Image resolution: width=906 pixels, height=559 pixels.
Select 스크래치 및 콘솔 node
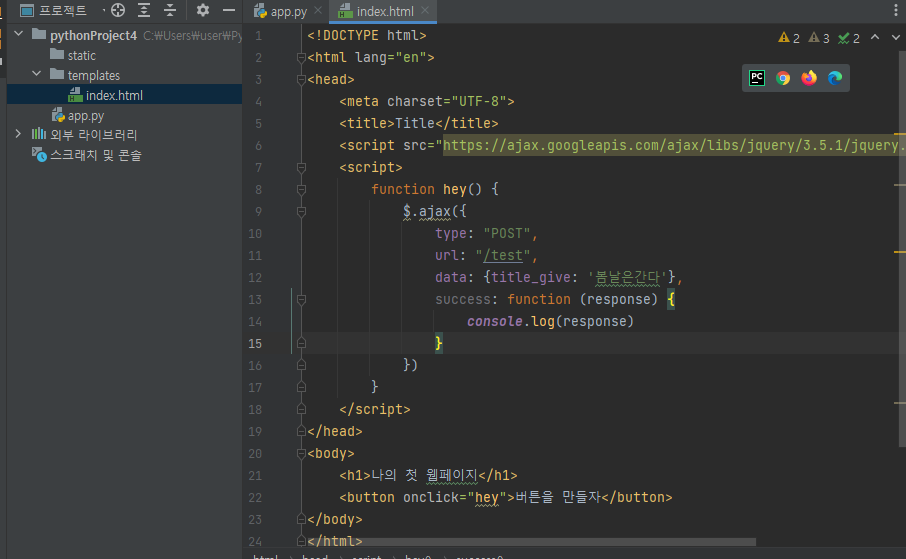[x=87, y=155]
